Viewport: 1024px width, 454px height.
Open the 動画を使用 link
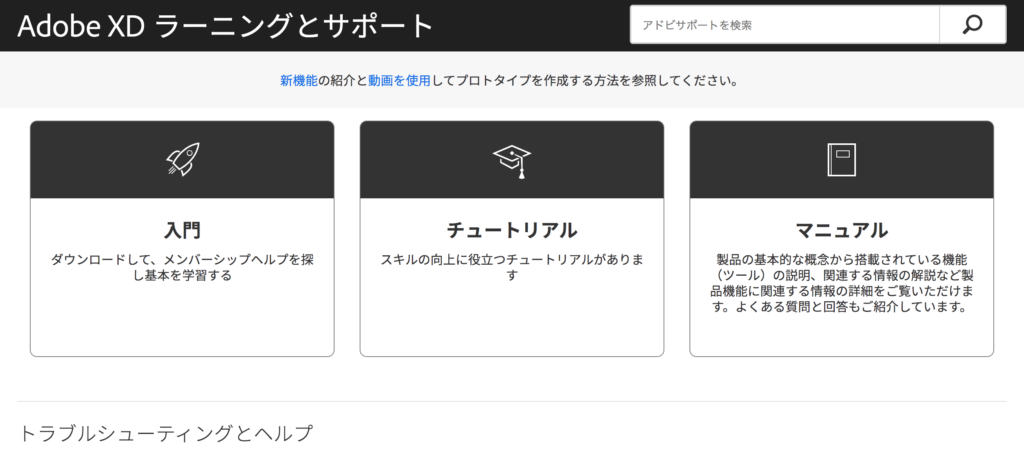pyautogui.click(x=399, y=82)
